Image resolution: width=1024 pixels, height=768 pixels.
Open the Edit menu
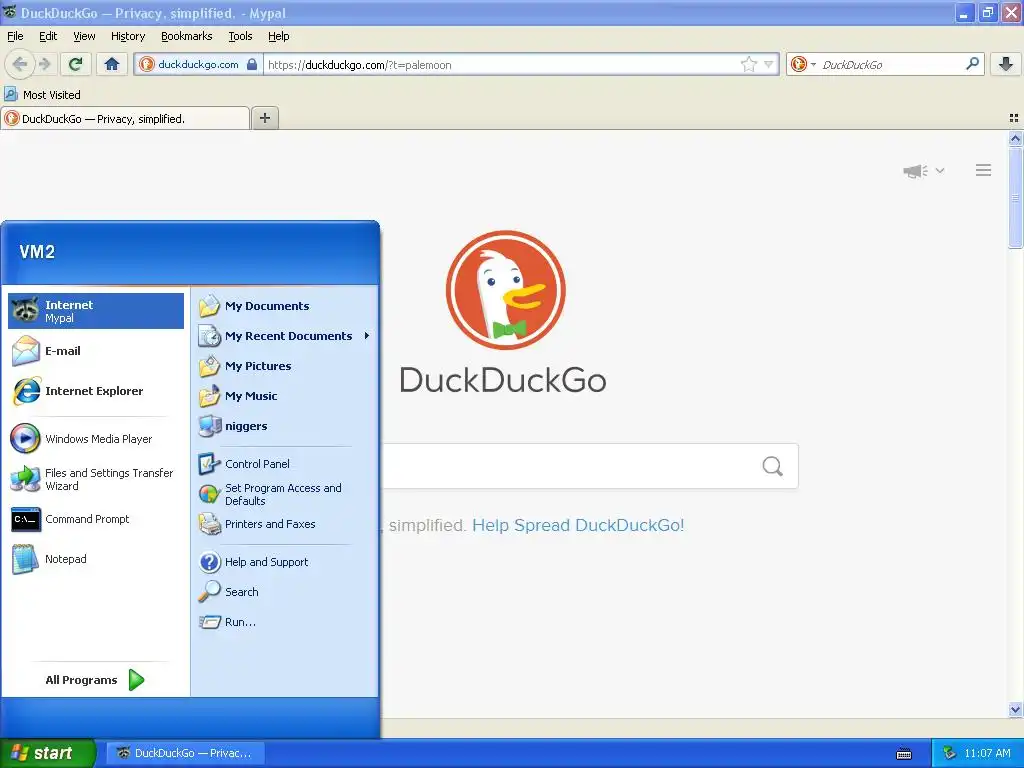coord(48,36)
